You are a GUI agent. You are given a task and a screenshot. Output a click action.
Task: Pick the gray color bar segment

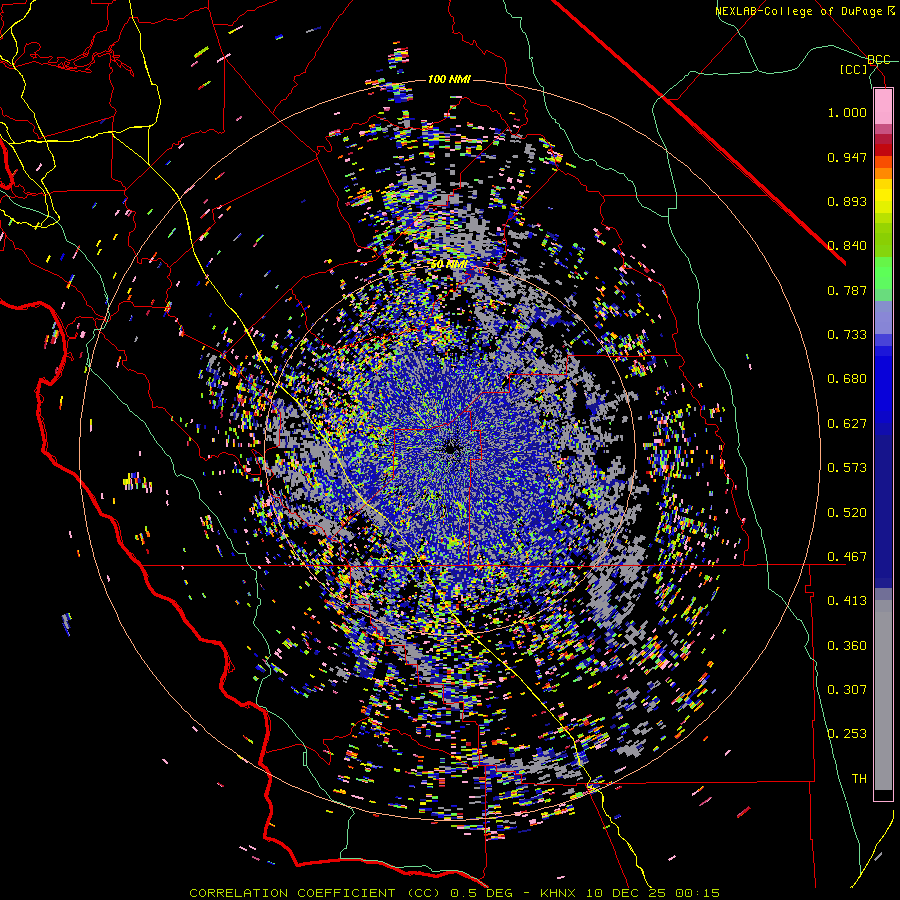pyautogui.click(x=883, y=695)
